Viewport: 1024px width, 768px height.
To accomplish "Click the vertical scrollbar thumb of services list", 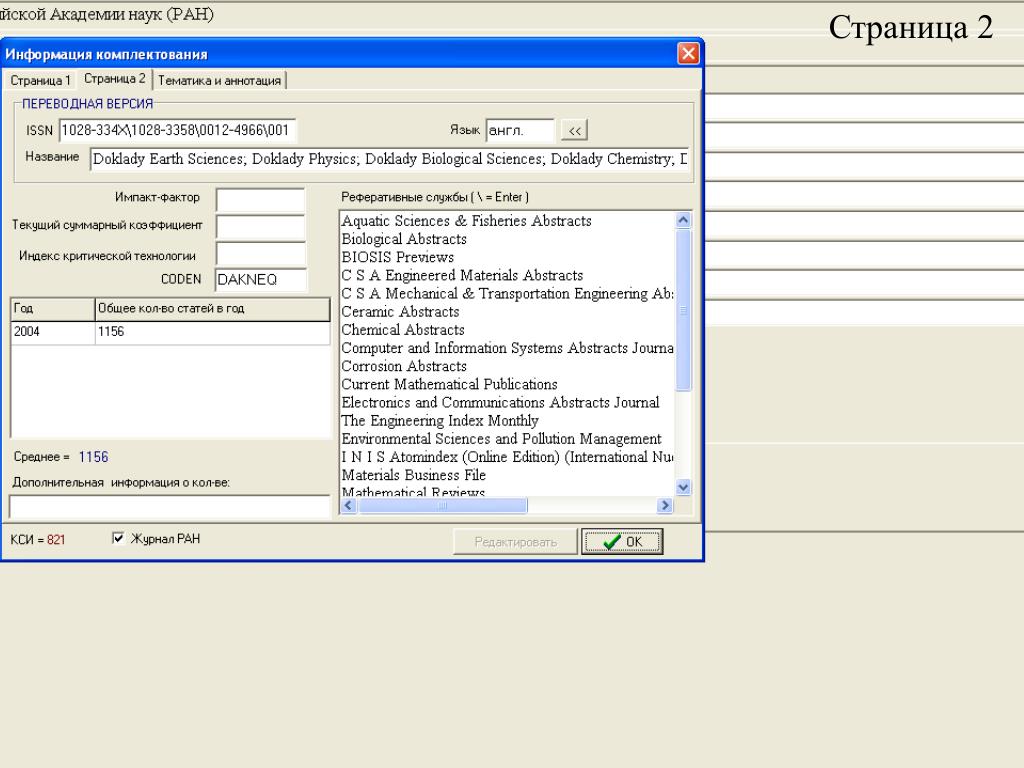I will pyautogui.click(x=683, y=310).
